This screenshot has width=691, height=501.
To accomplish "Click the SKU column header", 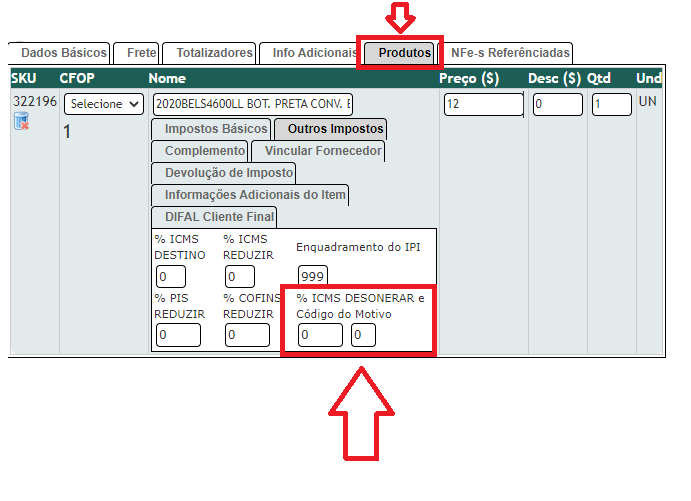I will pyautogui.click(x=24, y=78).
